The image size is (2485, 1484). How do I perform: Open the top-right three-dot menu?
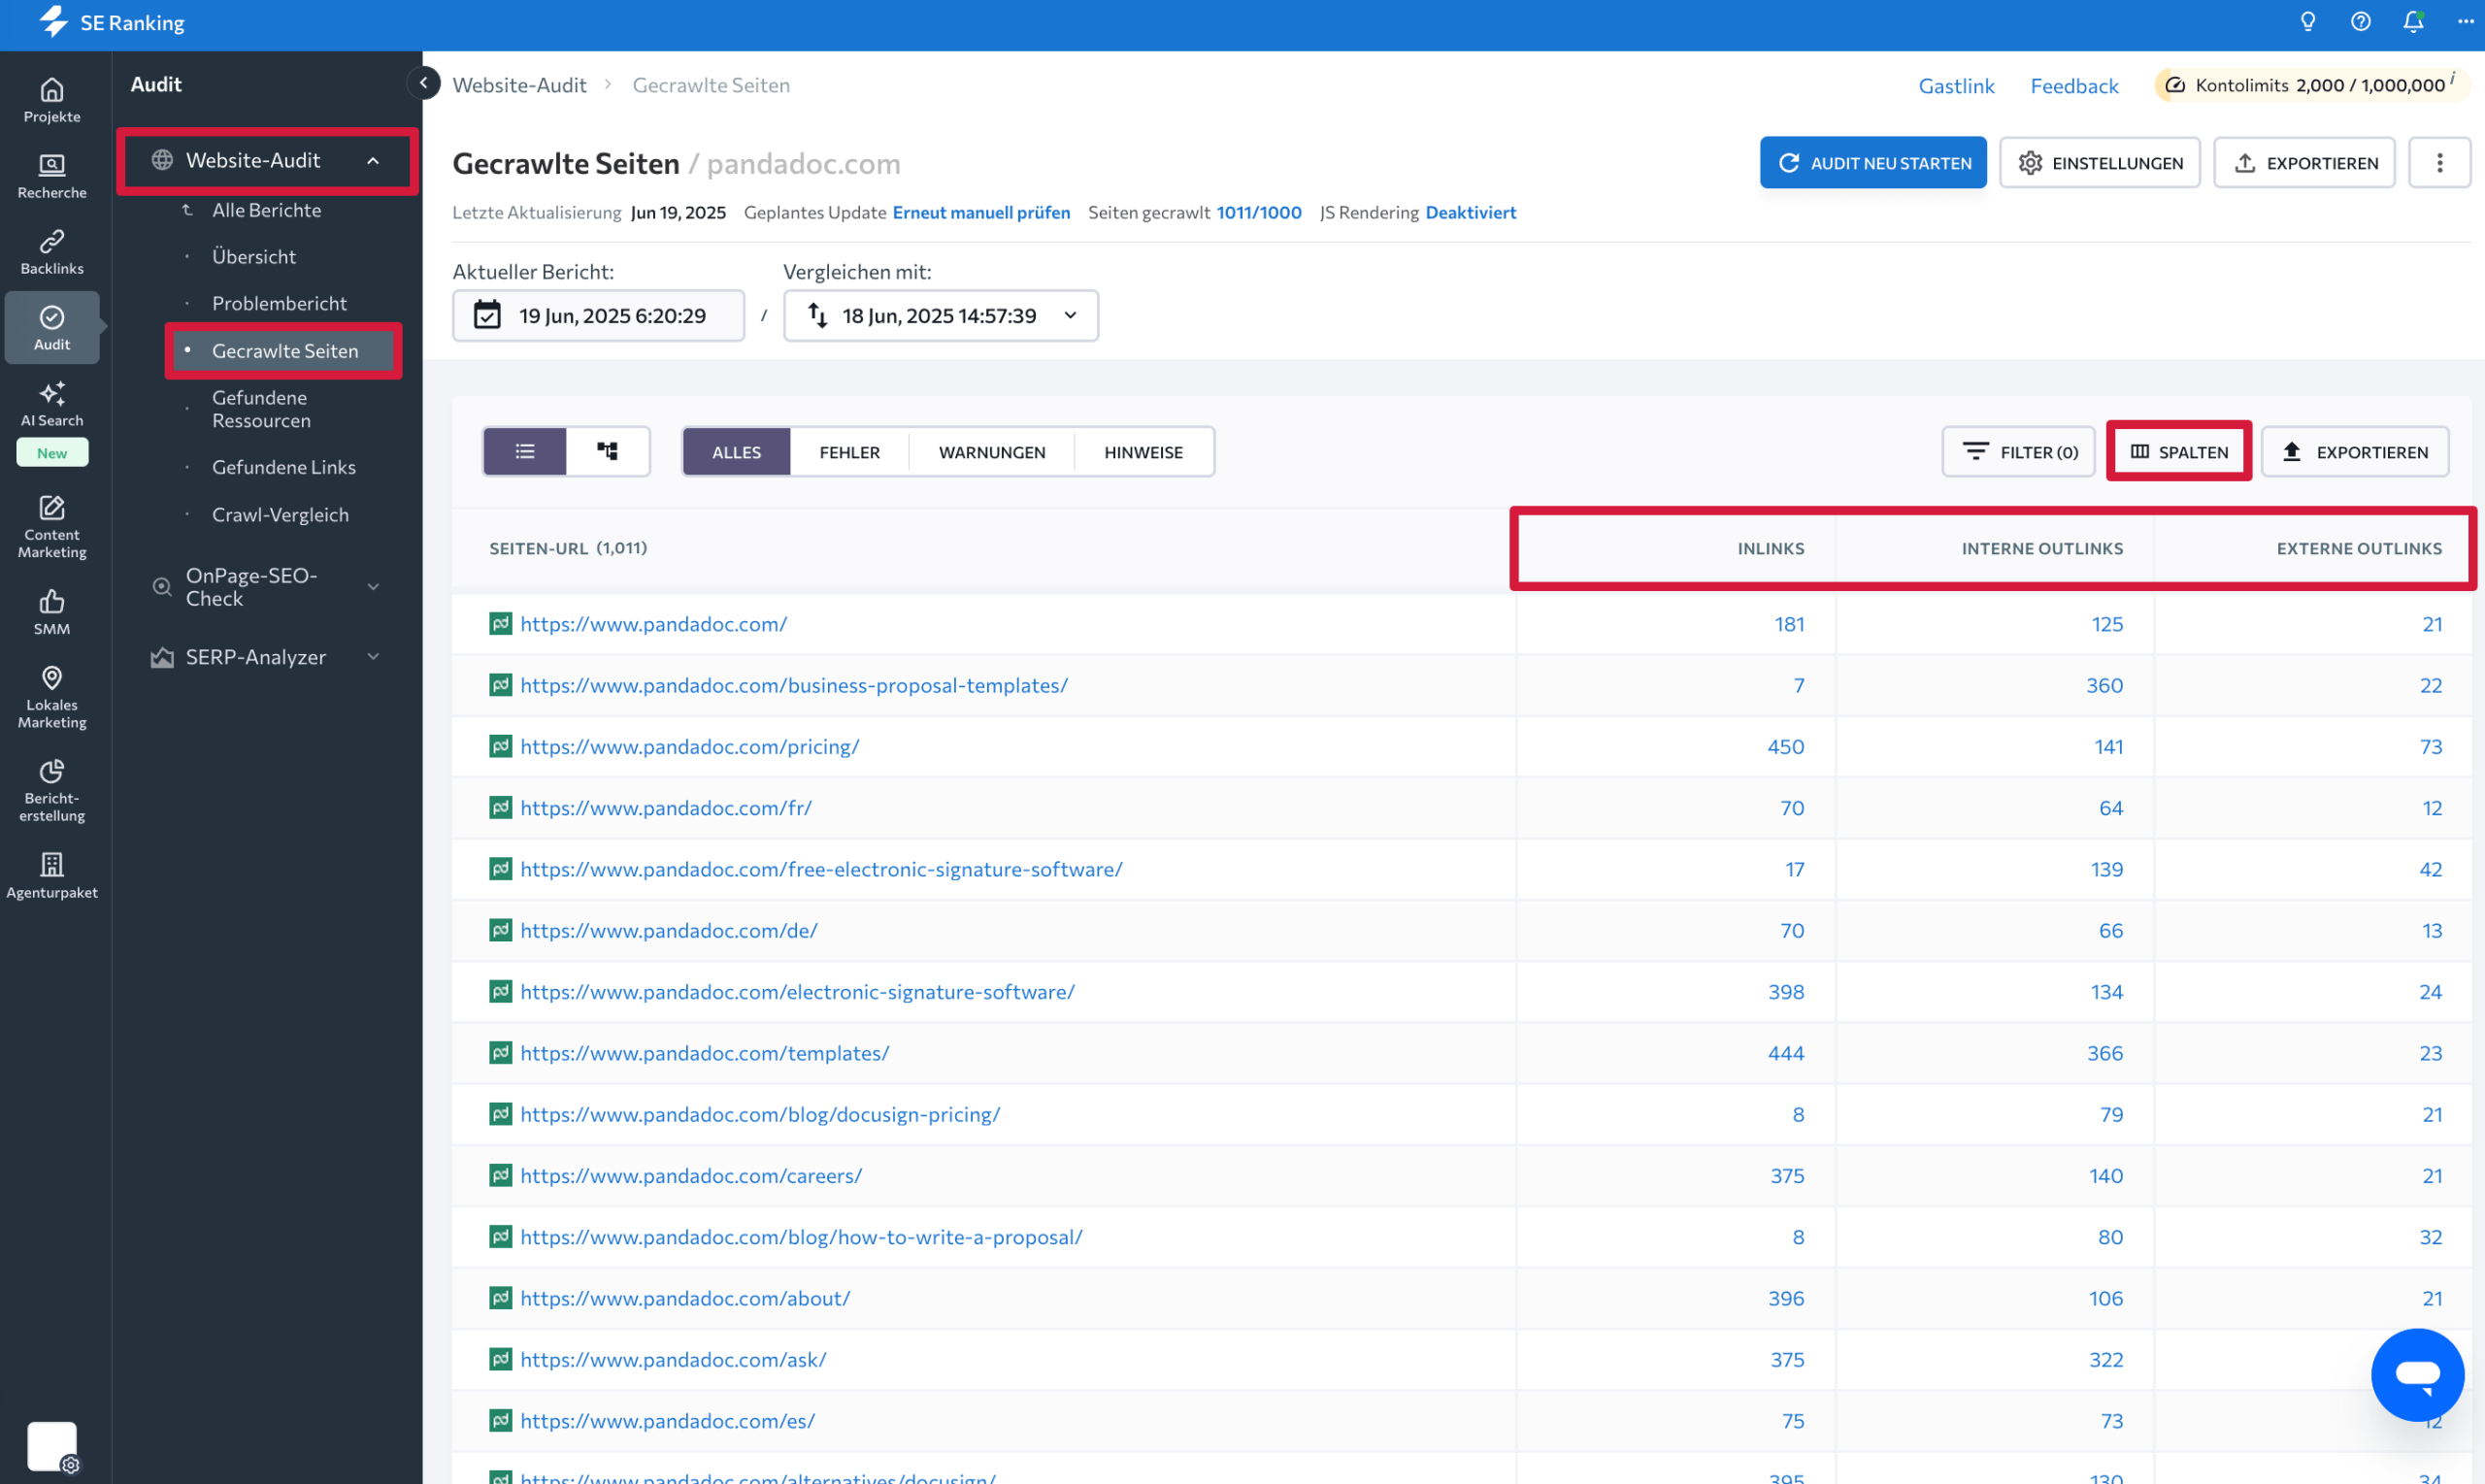coord(2465,22)
